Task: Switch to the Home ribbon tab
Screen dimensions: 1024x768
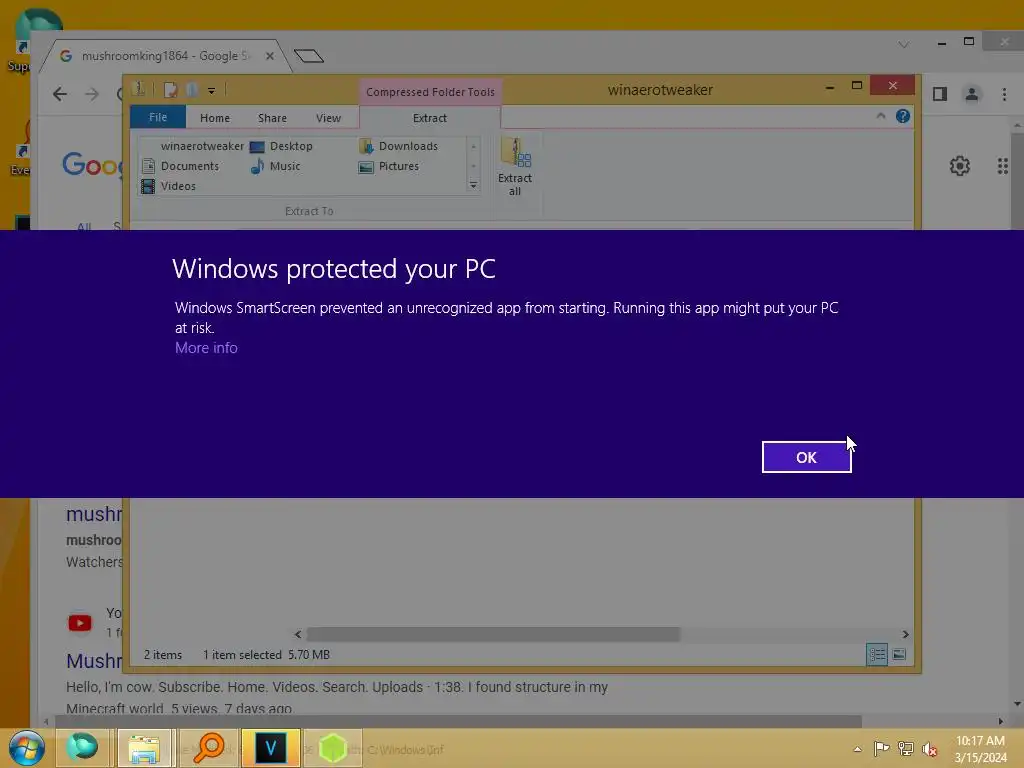Action: pyautogui.click(x=215, y=118)
